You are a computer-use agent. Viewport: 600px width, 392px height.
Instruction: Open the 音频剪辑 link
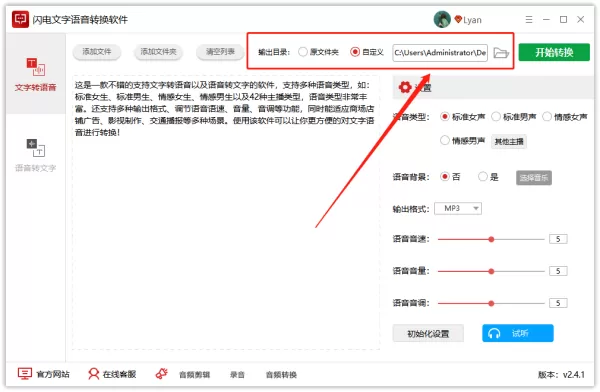point(194,375)
